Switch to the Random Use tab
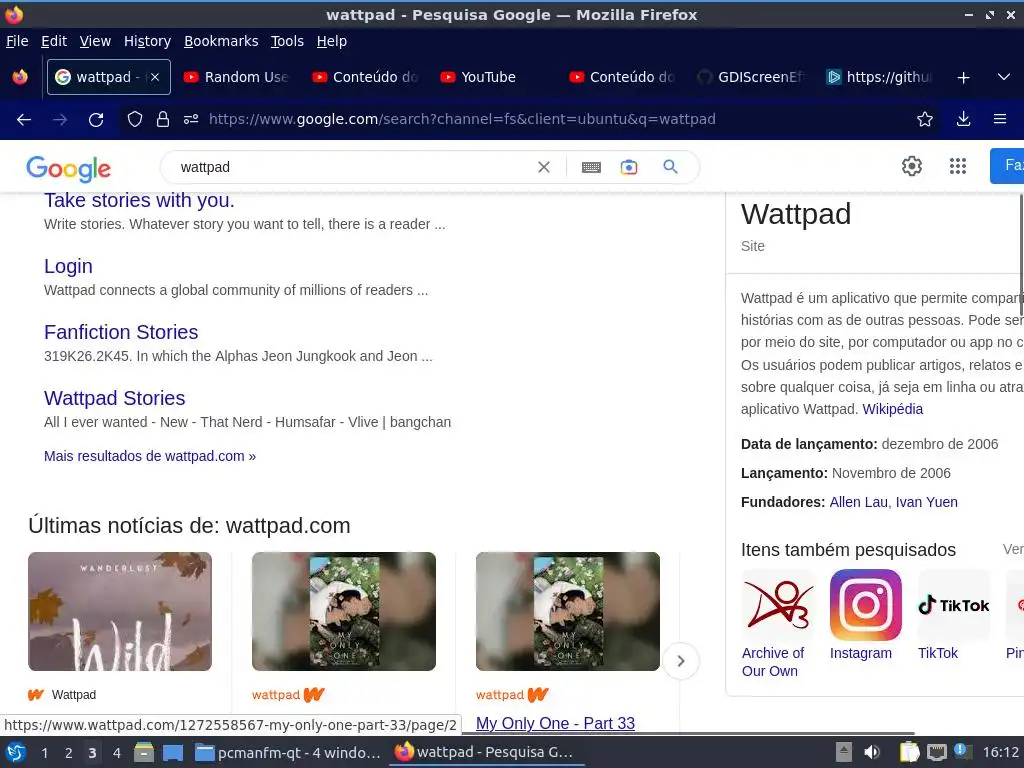Screen dimensions: 1024x768 pos(237,77)
